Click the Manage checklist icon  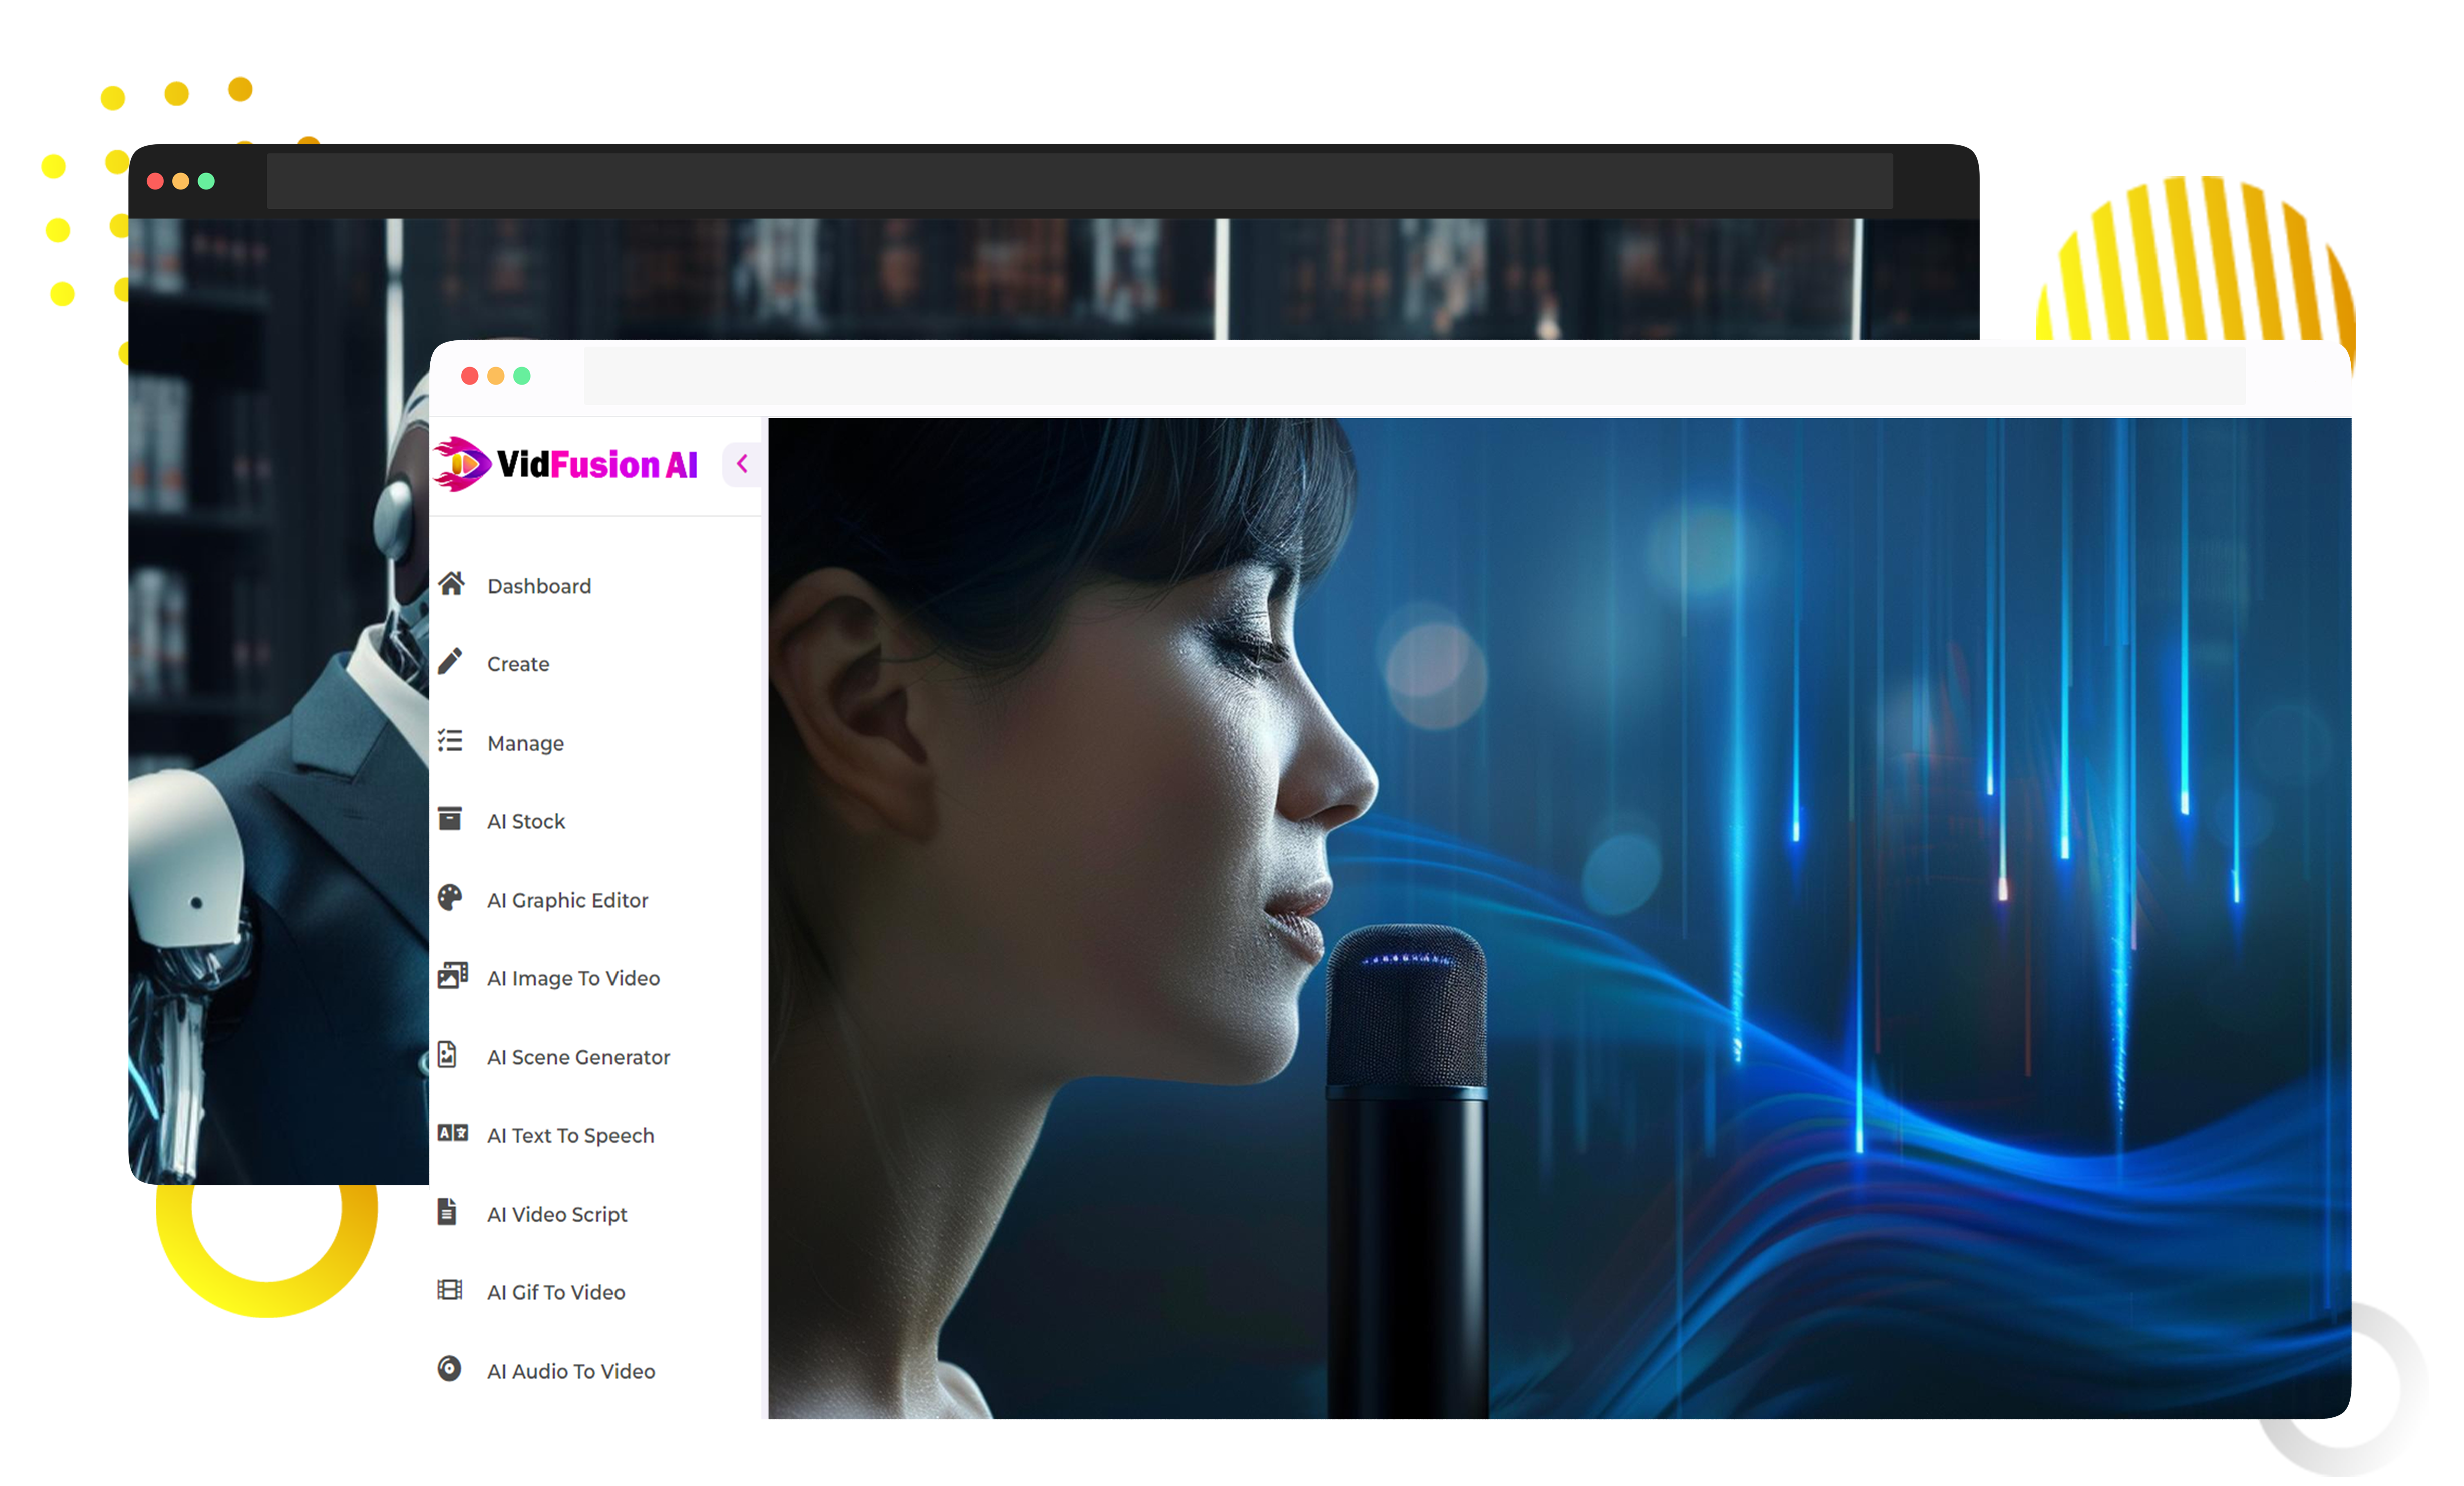(x=450, y=740)
